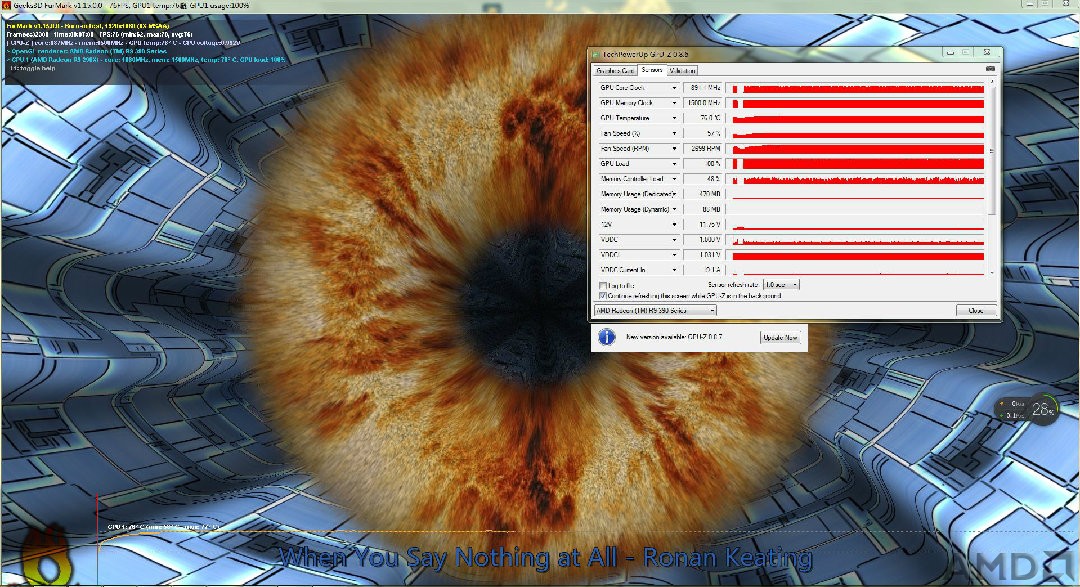Minimize the GPU-Z window

click(951, 52)
